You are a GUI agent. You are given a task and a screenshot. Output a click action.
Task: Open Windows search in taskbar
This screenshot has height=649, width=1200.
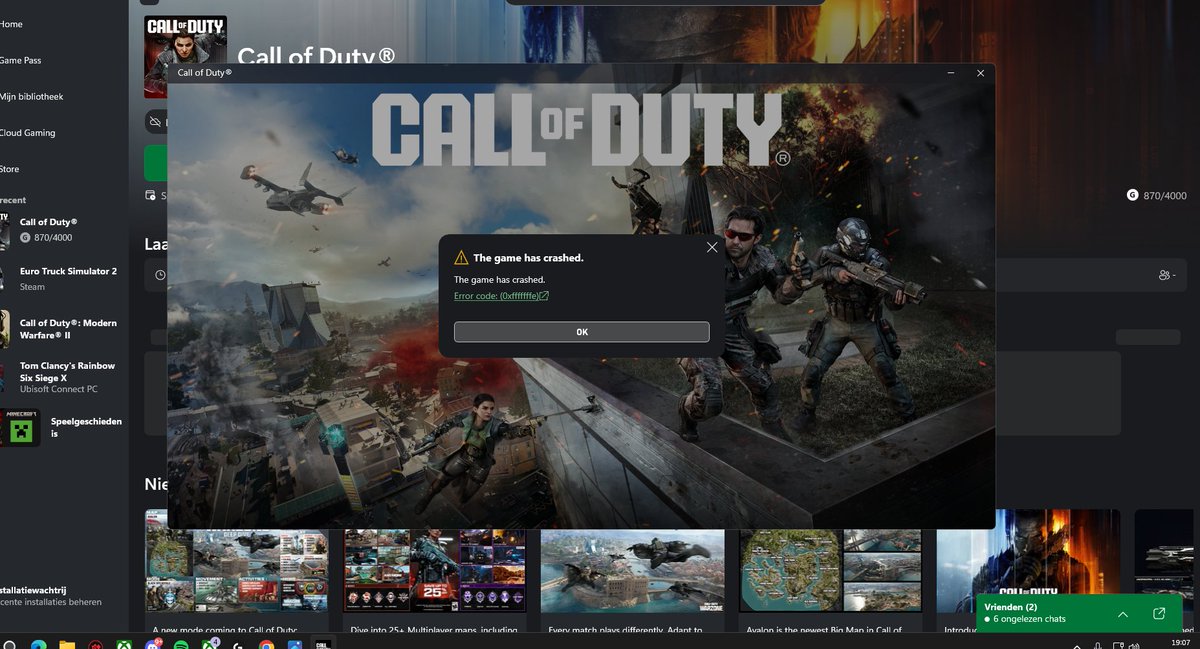coord(9,644)
